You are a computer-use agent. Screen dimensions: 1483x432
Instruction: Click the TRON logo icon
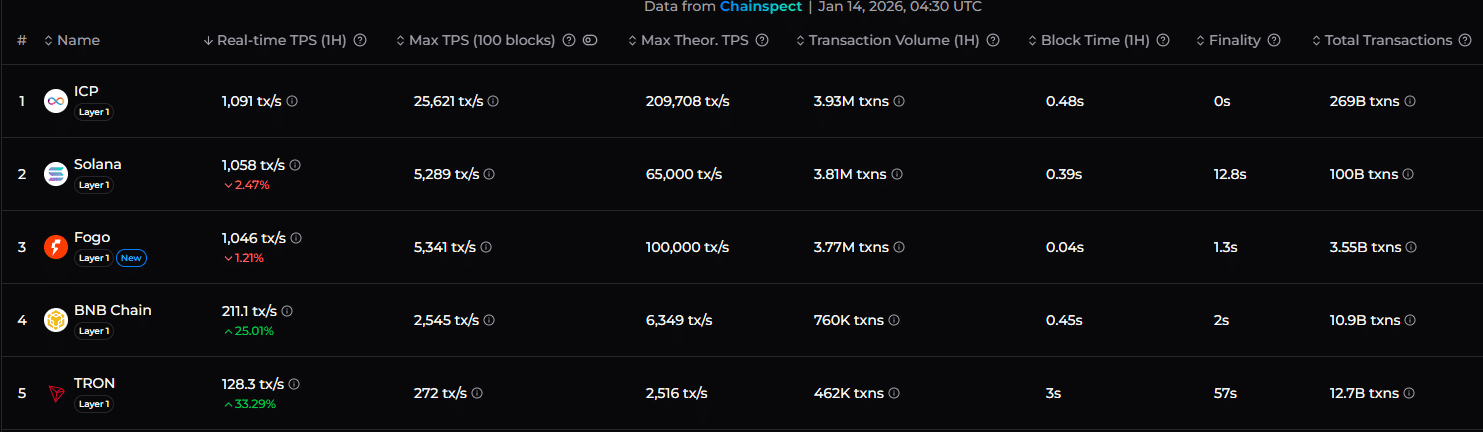(x=56, y=393)
